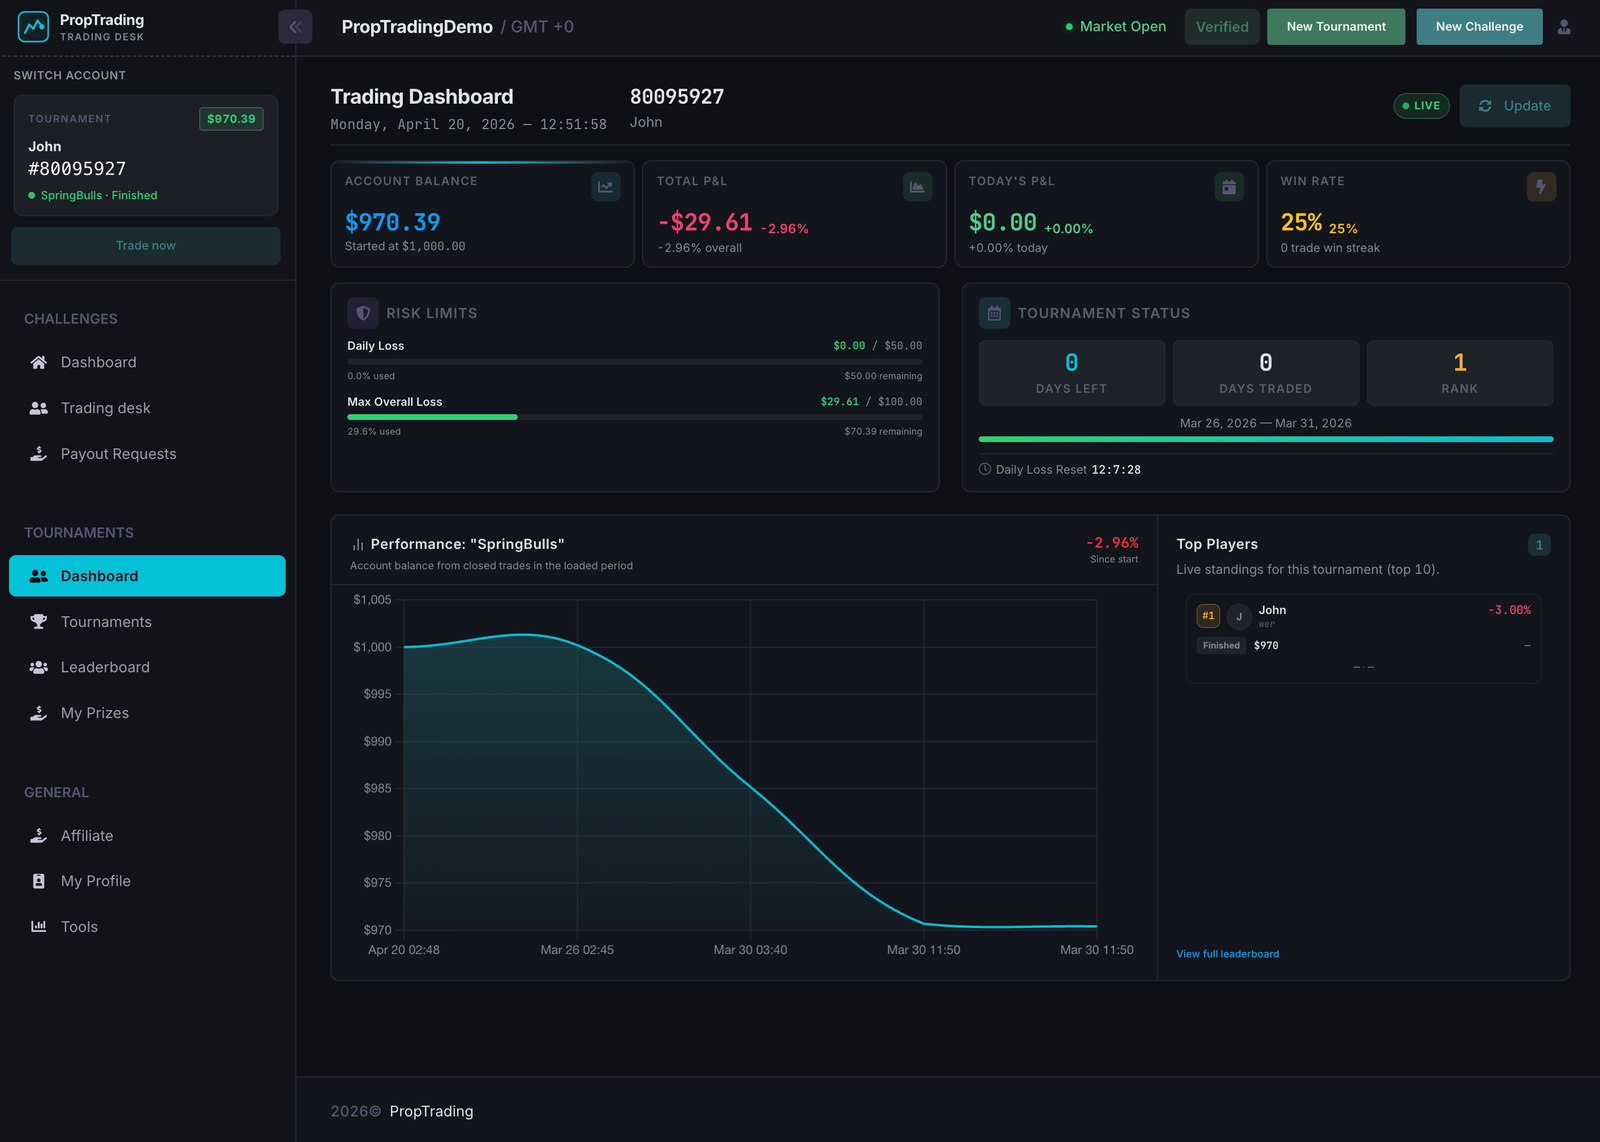Collapse the sidebar with the chevron button
Image resolution: width=1600 pixels, height=1142 pixels.
[294, 26]
